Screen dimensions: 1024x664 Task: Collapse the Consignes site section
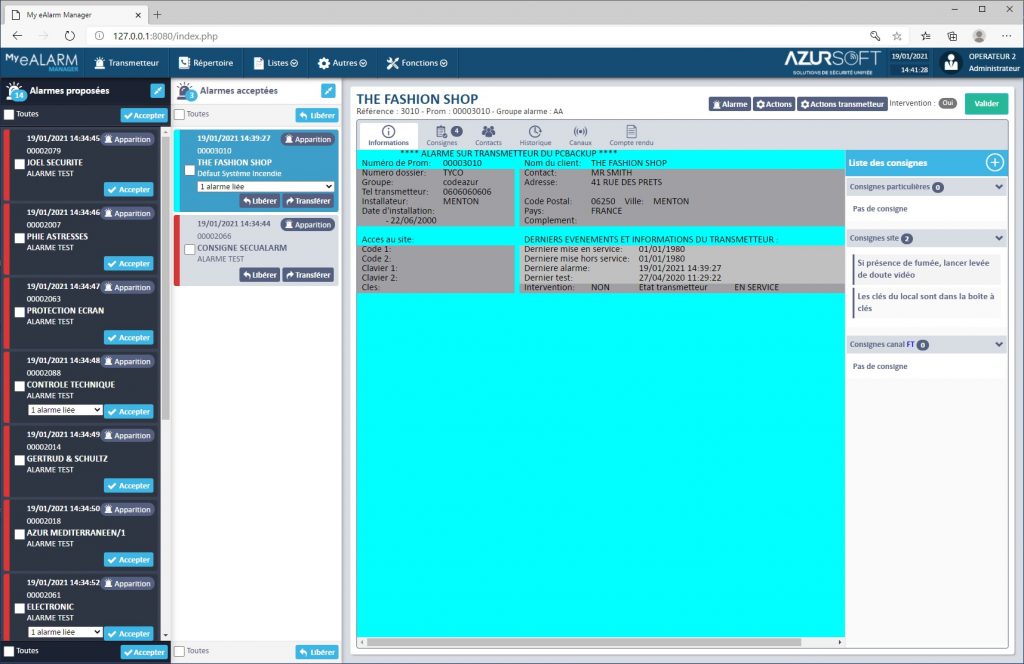pos(998,239)
